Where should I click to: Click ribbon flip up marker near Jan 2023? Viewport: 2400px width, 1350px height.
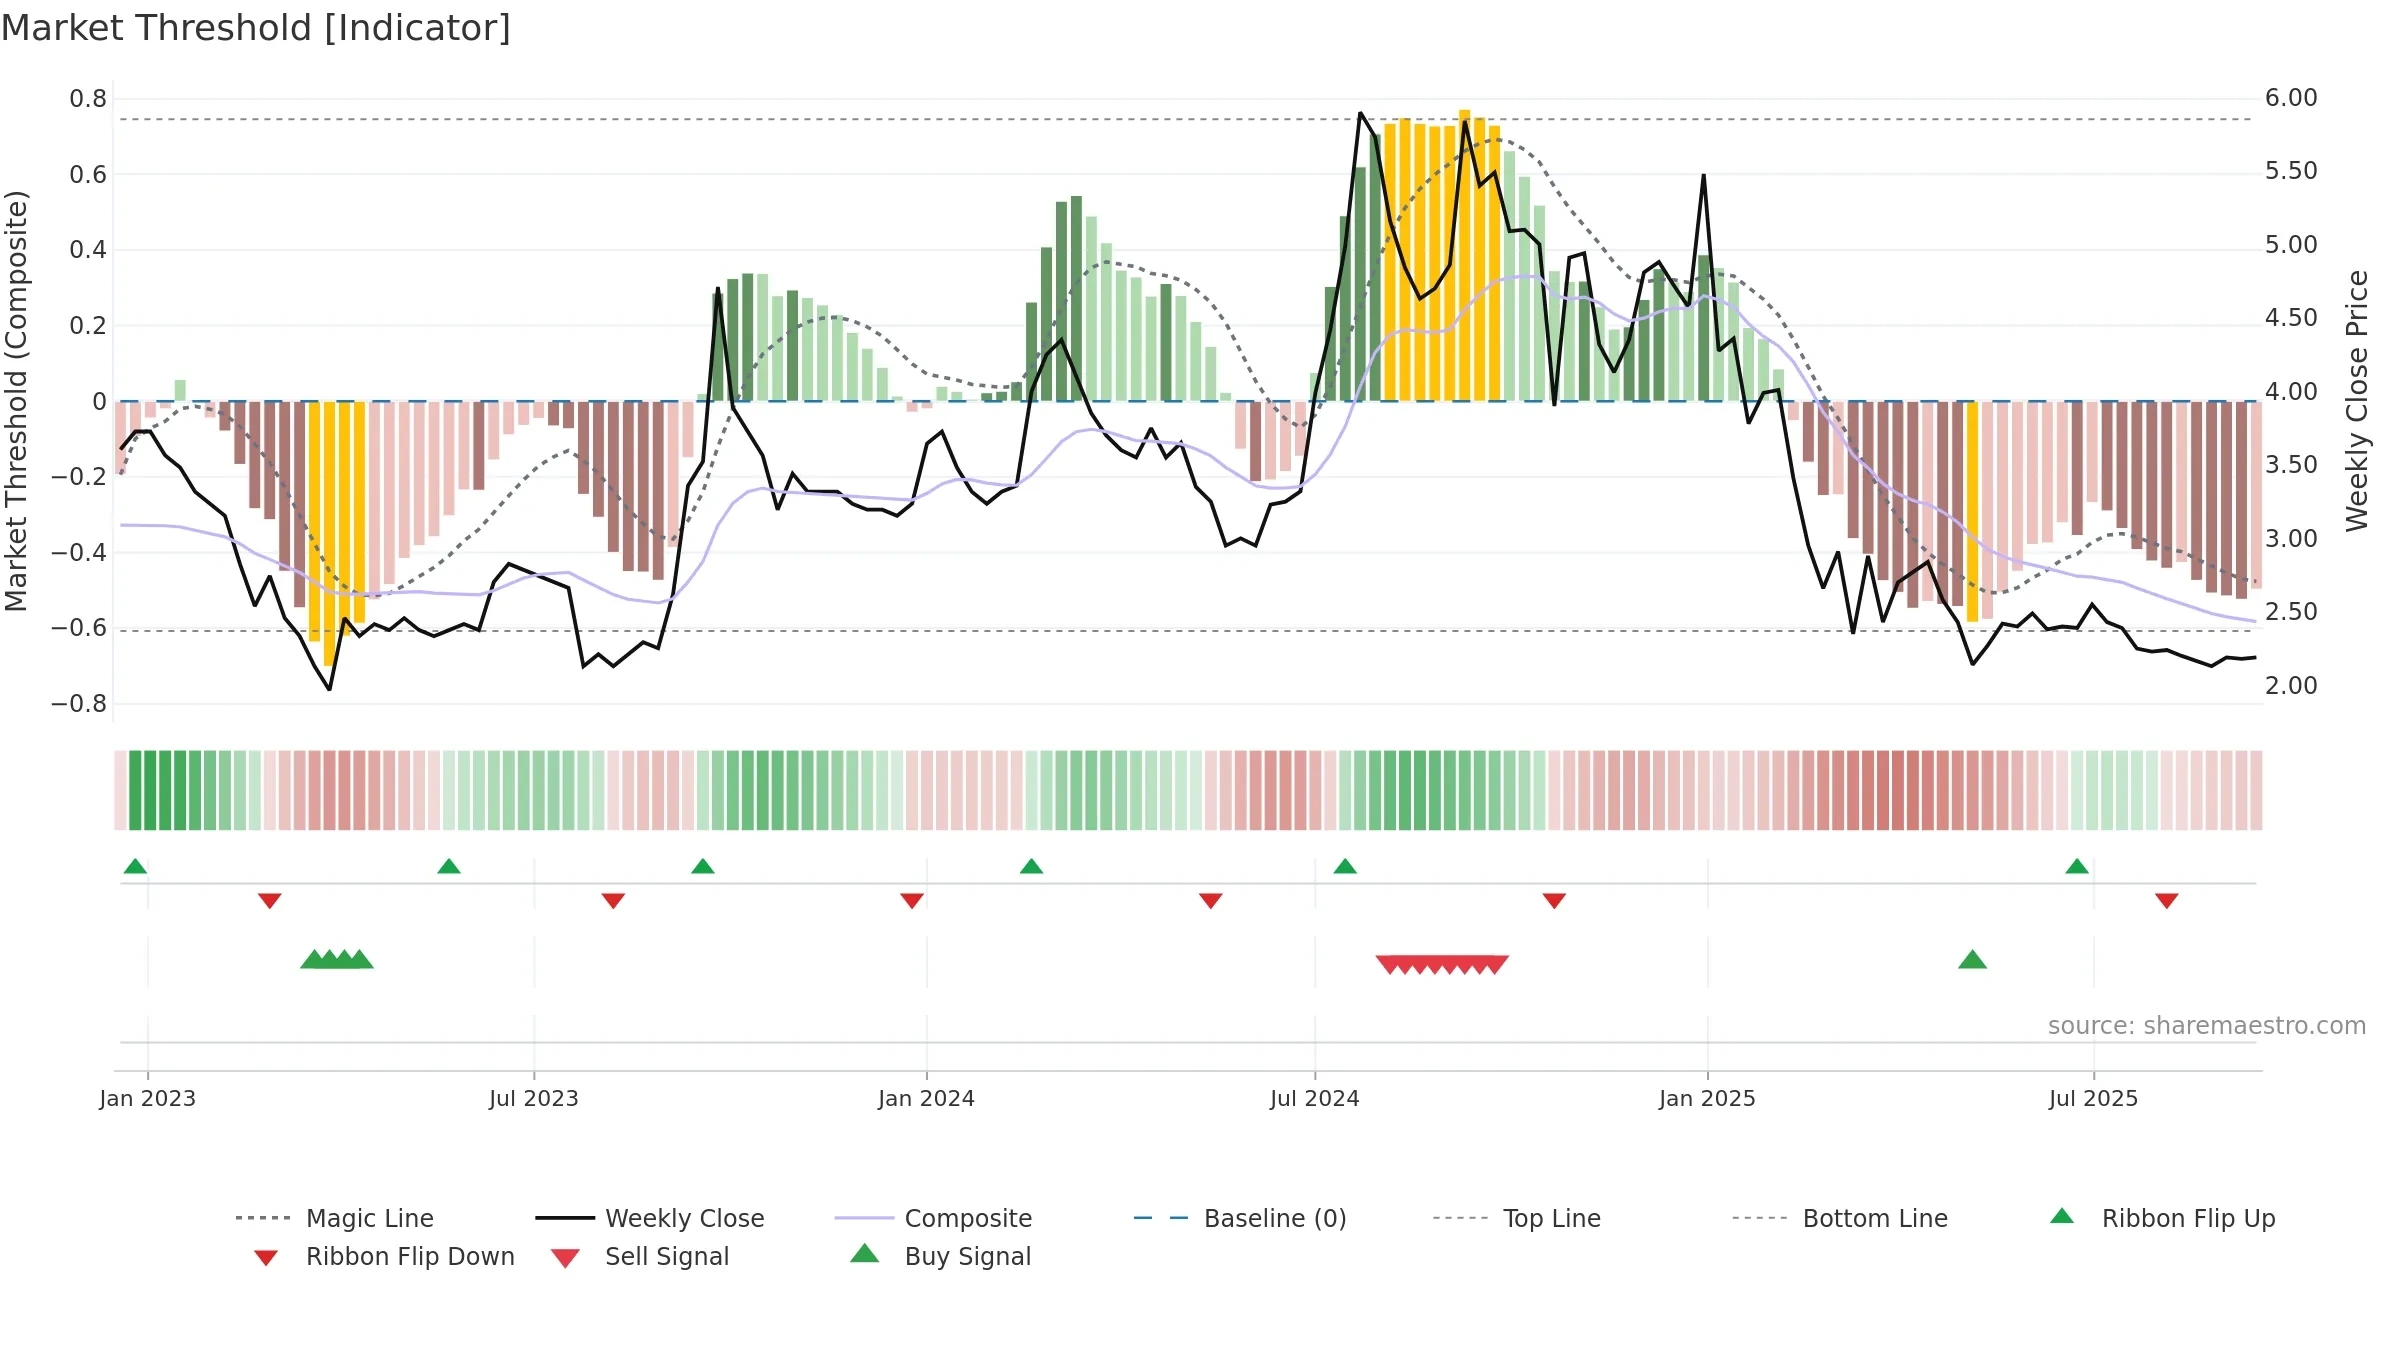[x=135, y=866]
